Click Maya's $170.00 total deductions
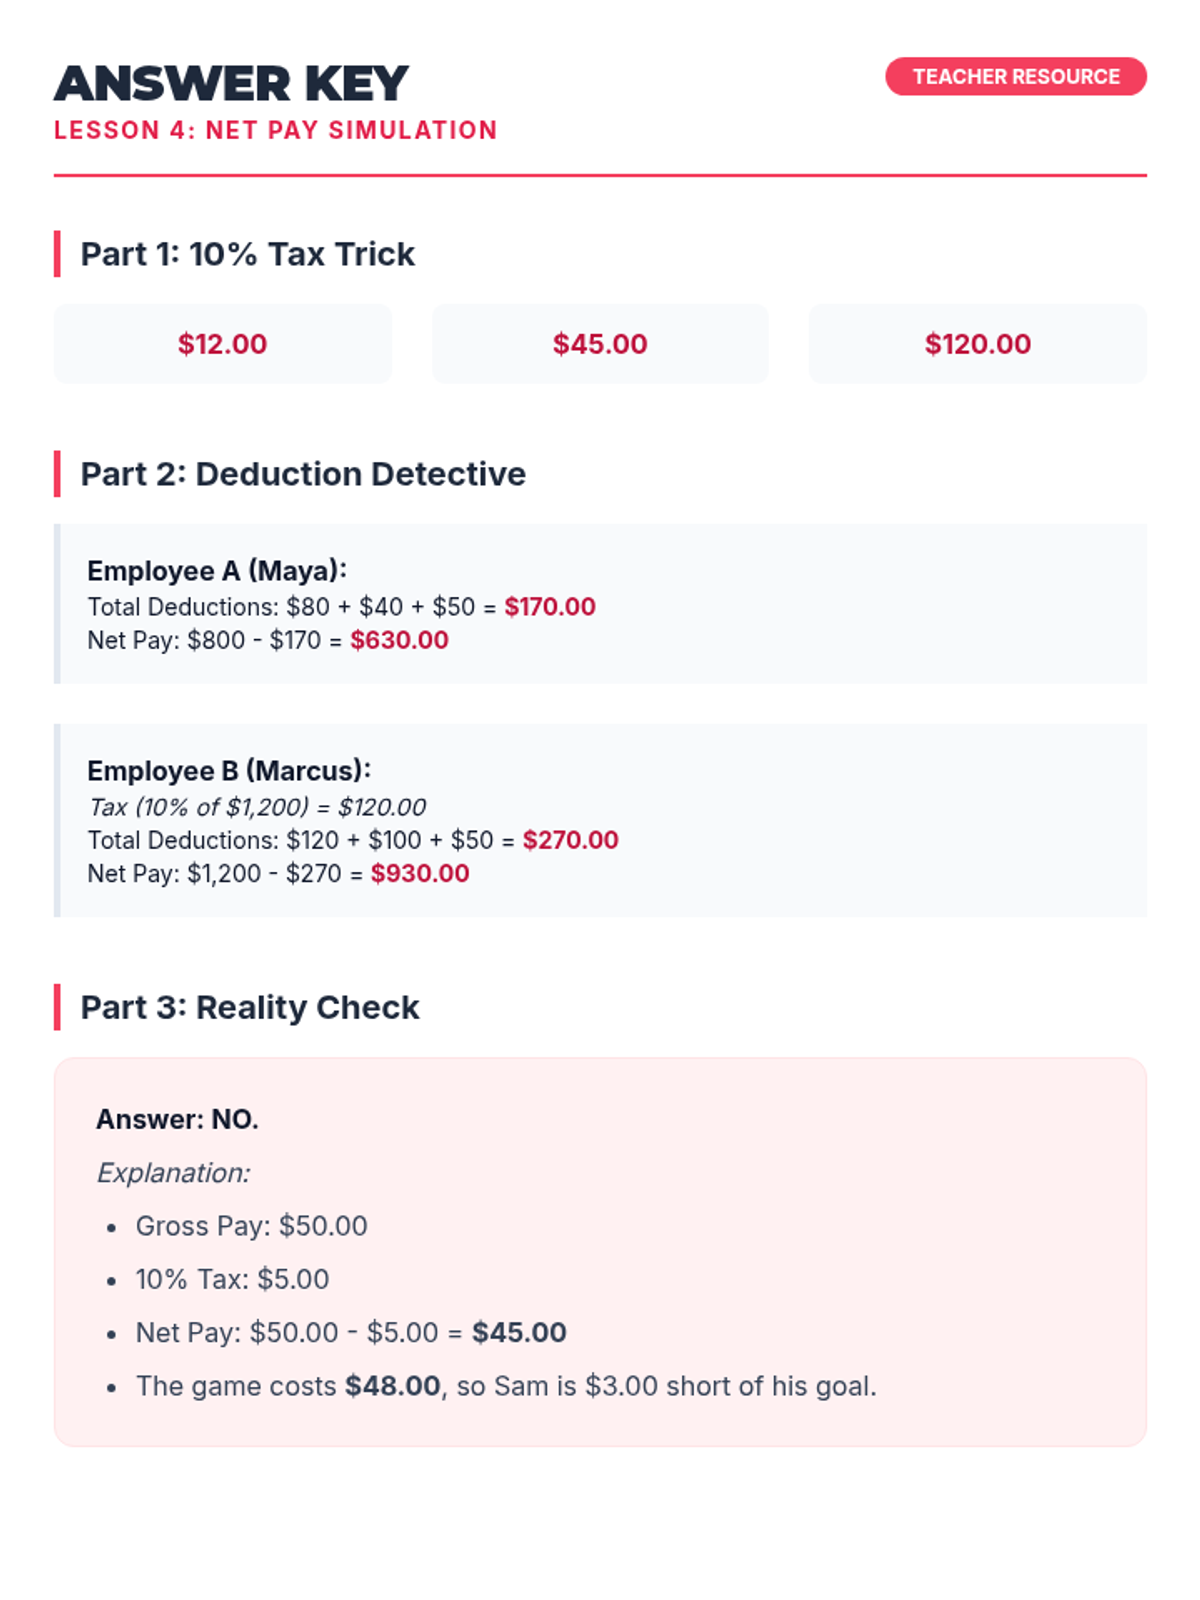This screenshot has width=1200, height=1600. click(x=550, y=607)
